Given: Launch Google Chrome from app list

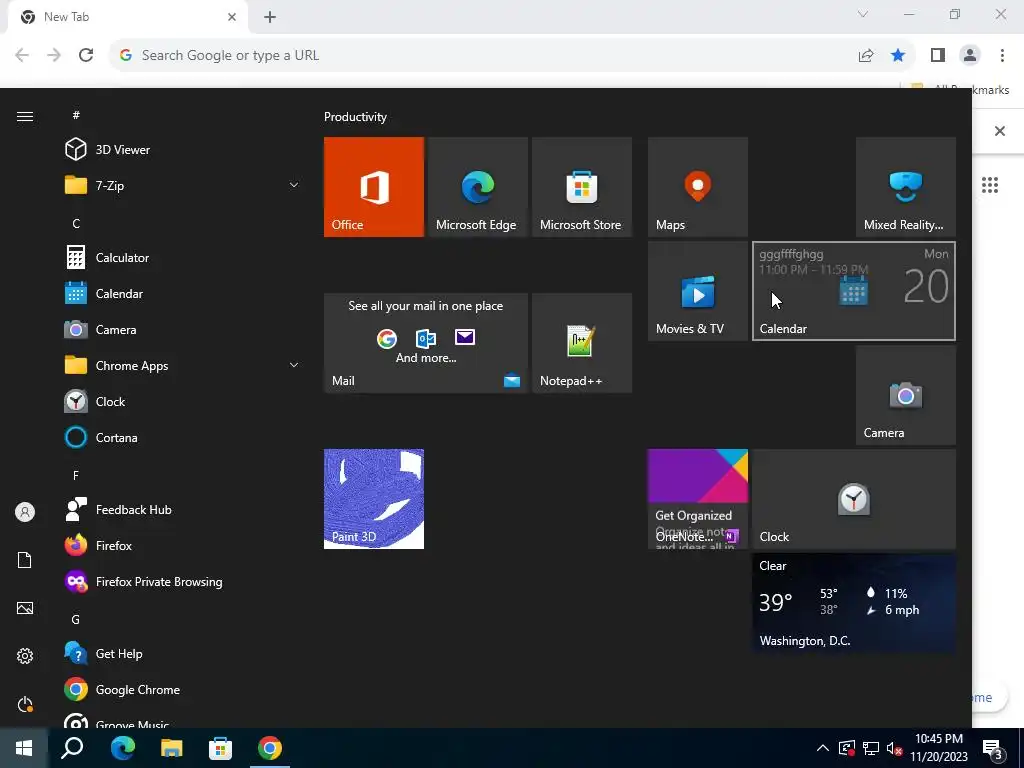Looking at the screenshot, I should click(182, 690).
